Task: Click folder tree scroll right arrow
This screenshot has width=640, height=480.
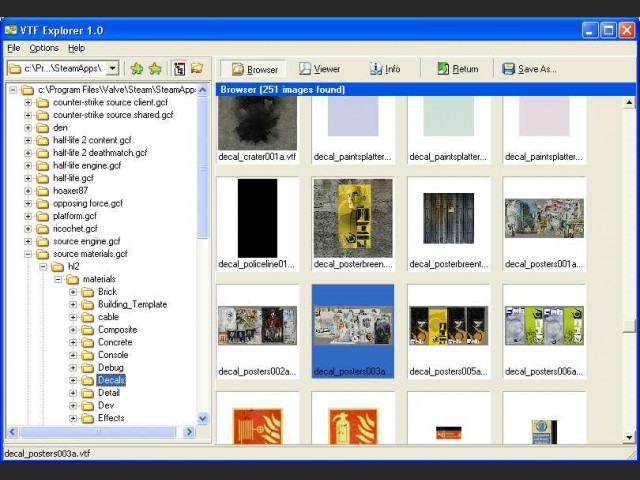Action: (x=189, y=432)
